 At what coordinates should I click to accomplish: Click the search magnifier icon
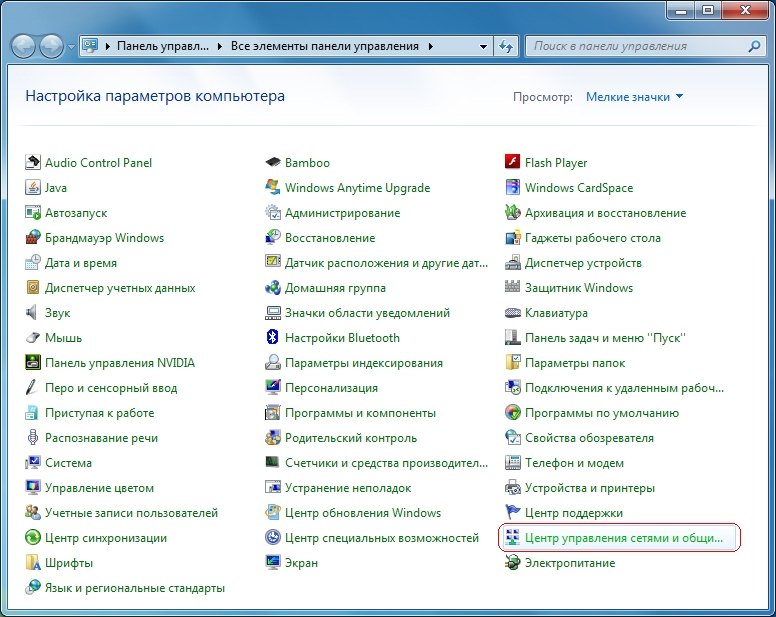click(x=755, y=47)
